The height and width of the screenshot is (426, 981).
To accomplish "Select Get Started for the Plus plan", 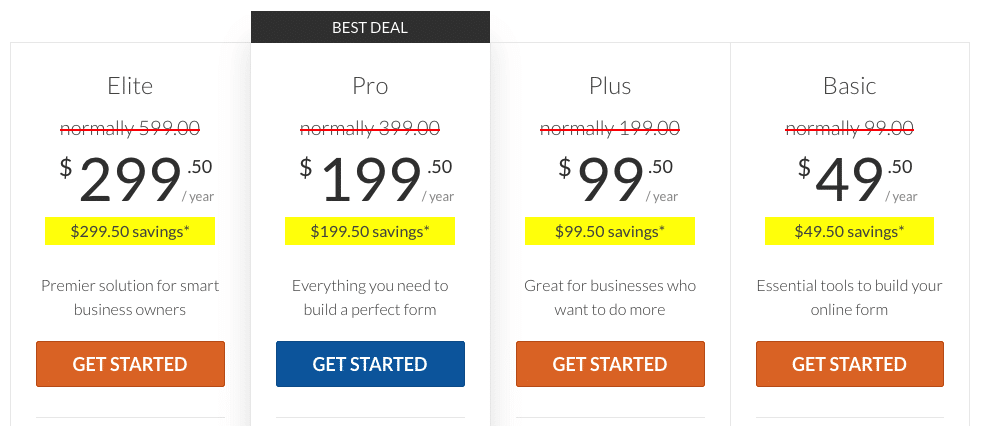I will [x=610, y=363].
